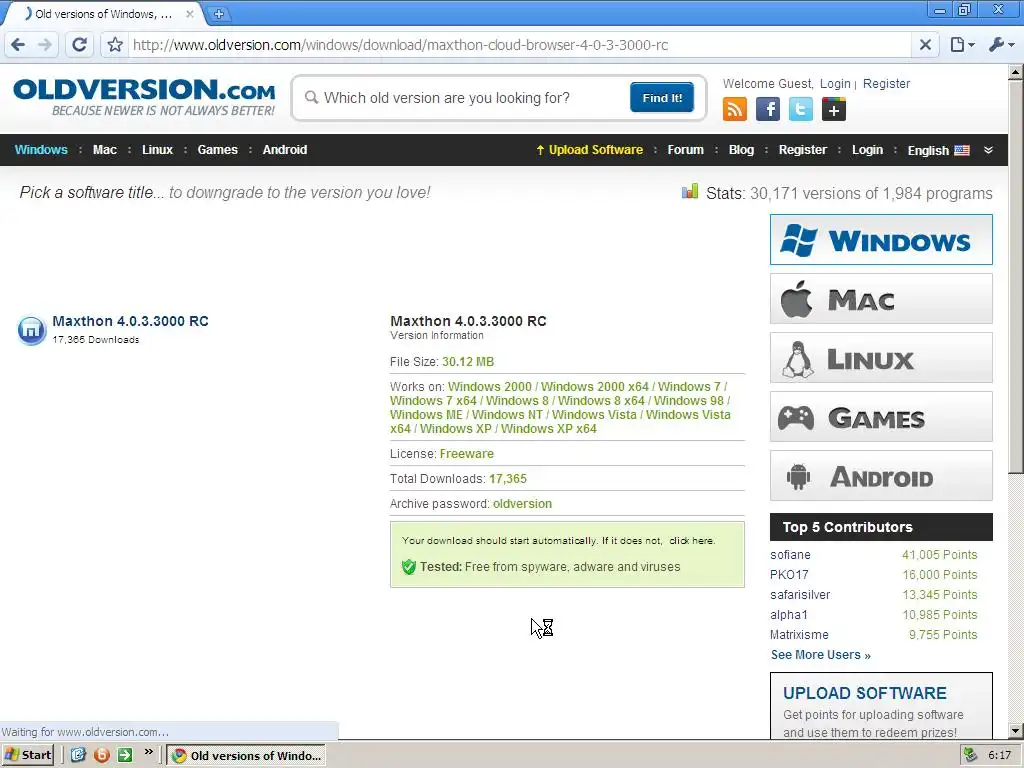Go back with the browser back arrow

click(x=18, y=44)
